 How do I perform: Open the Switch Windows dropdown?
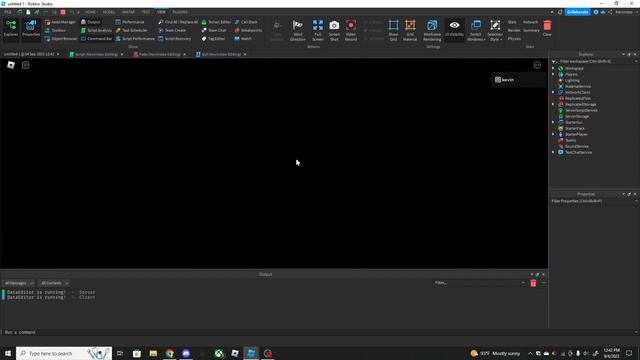pos(476,30)
